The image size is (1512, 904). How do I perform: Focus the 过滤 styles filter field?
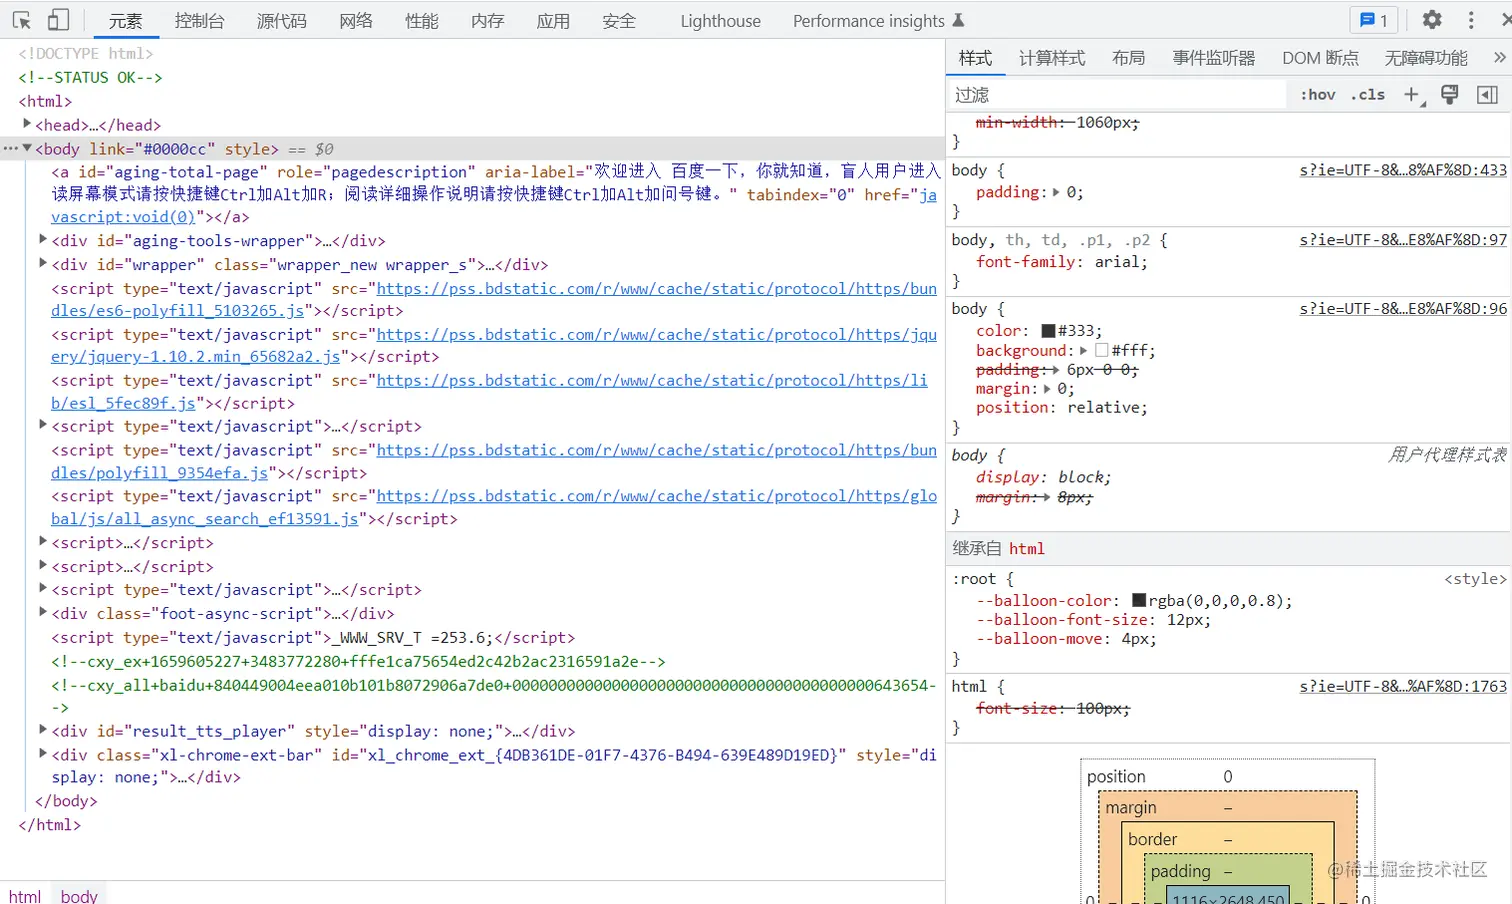pyautogui.click(x=1117, y=95)
